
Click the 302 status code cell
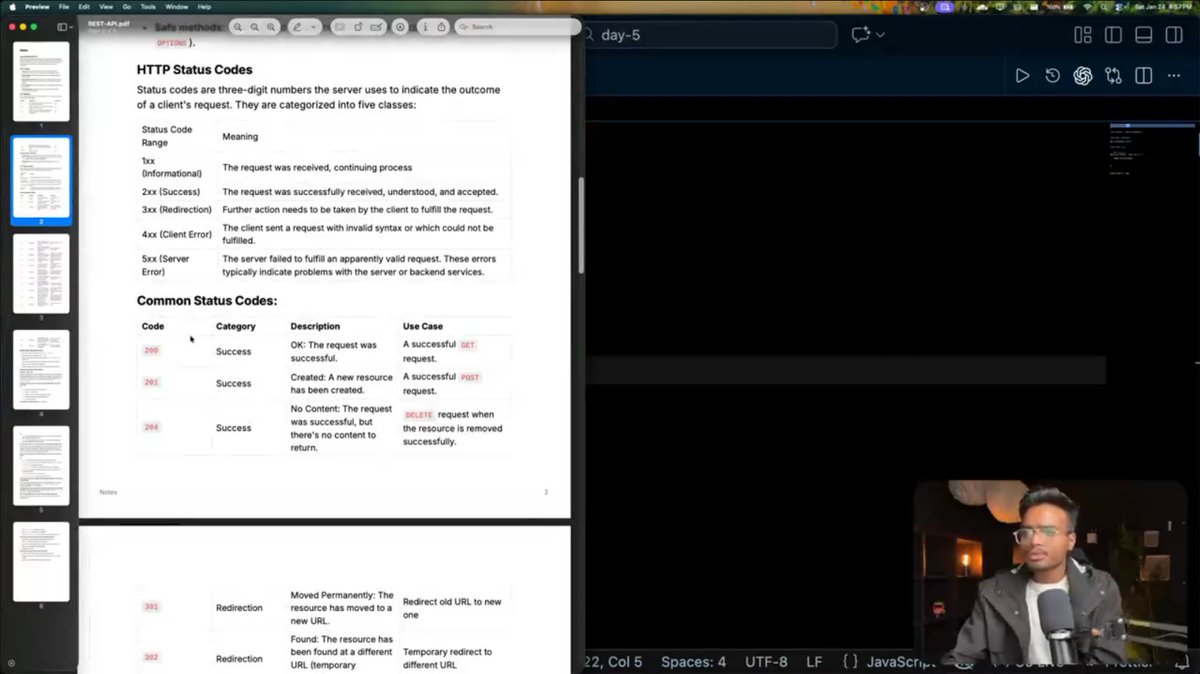(x=151, y=658)
